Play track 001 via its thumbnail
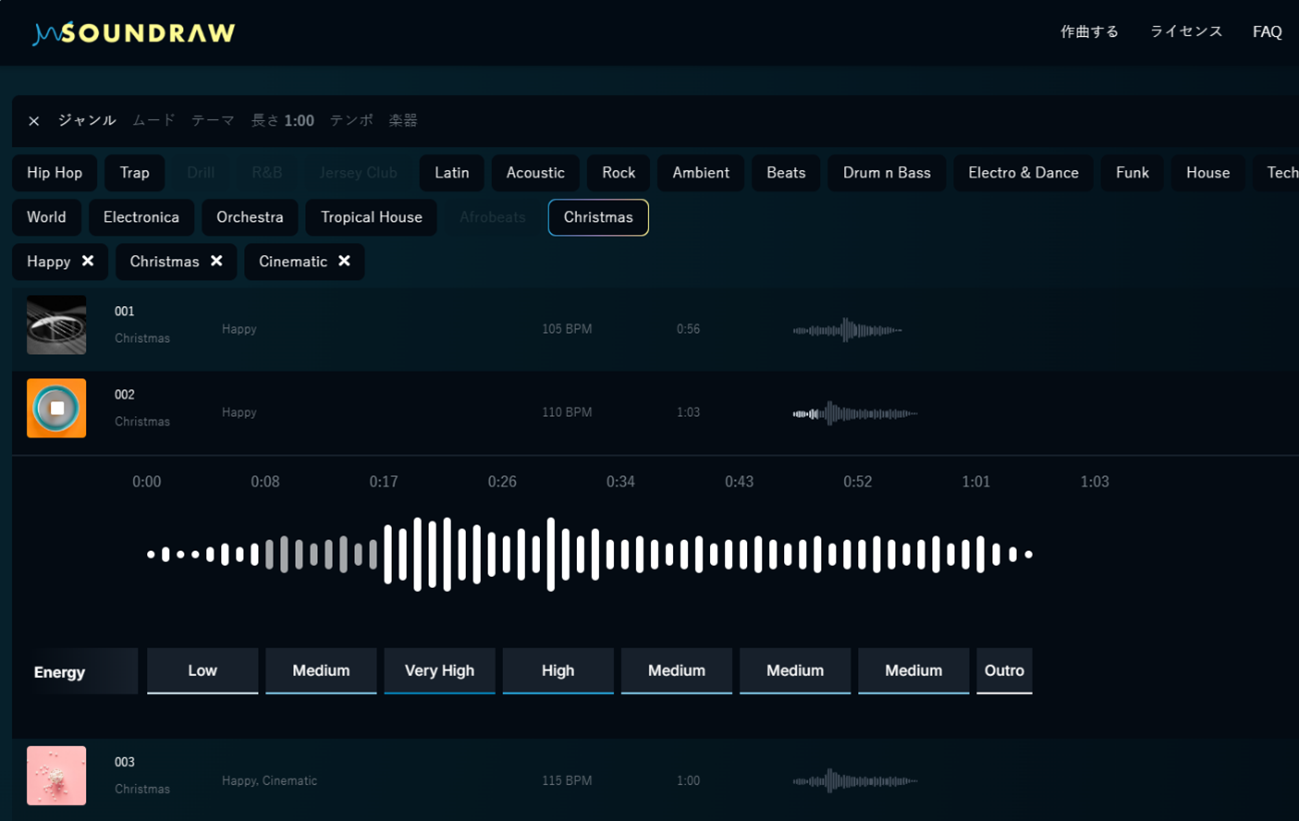 [x=56, y=325]
